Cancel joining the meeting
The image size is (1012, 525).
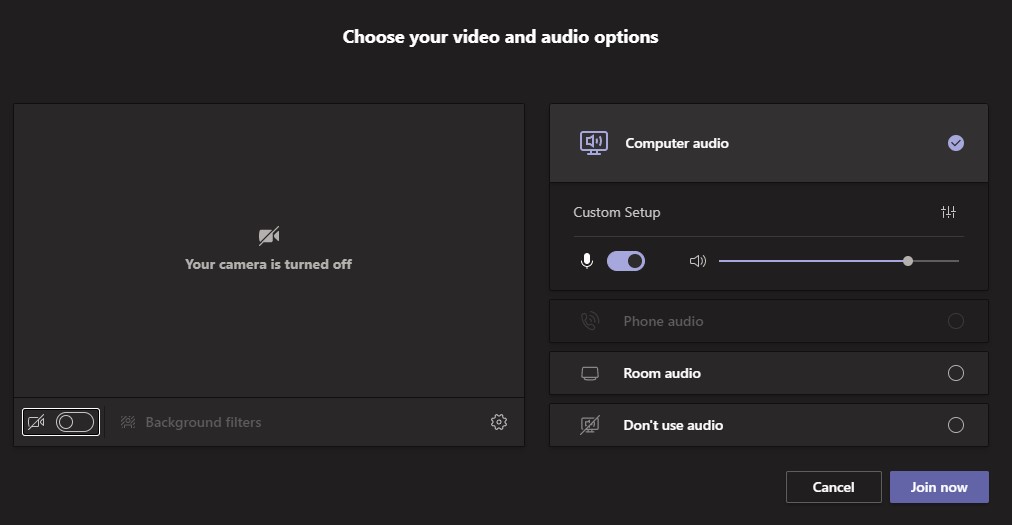click(833, 487)
